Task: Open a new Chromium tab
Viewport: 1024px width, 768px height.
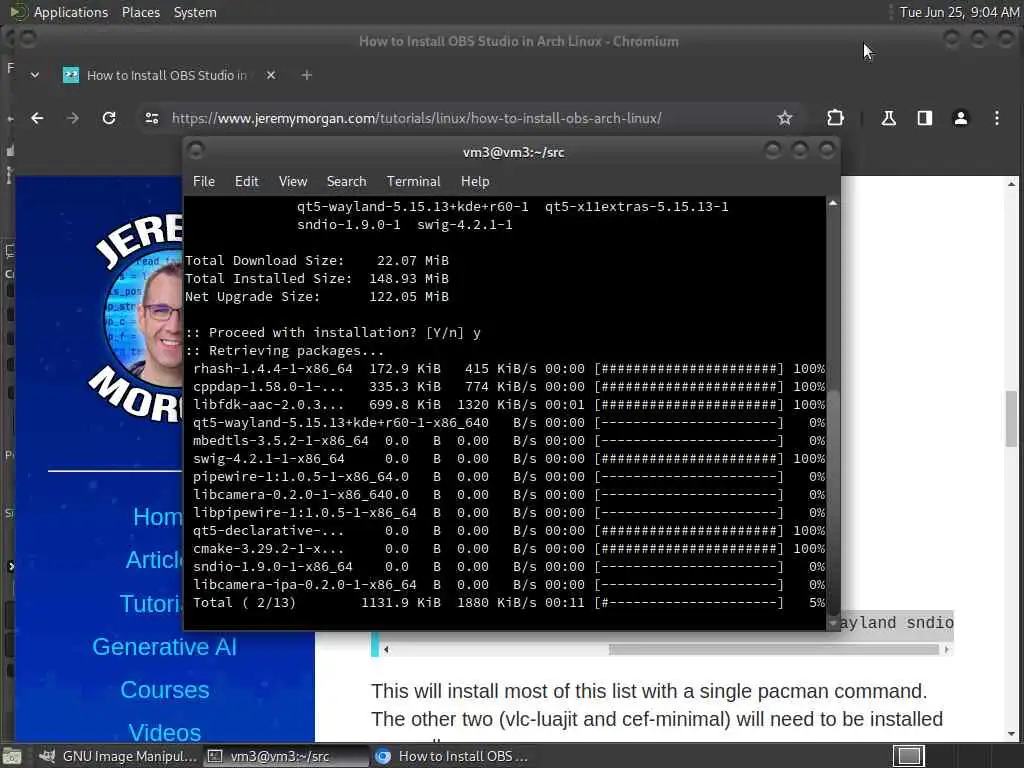Action: 306,75
